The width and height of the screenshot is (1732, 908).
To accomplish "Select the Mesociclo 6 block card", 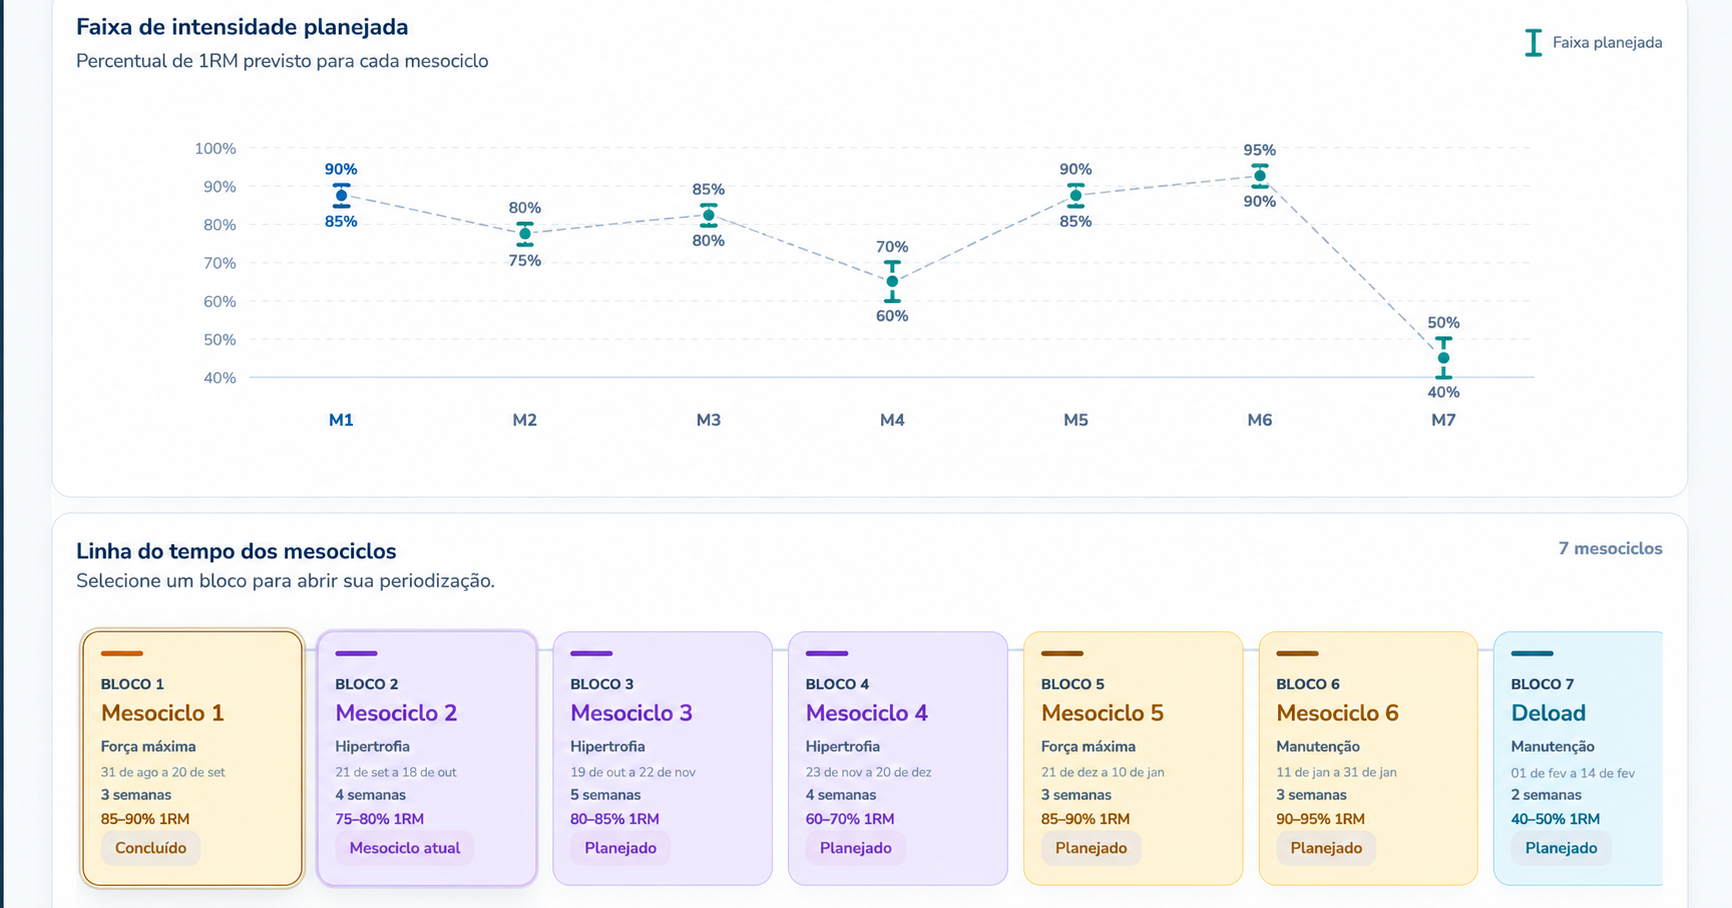I will pyautogui.click(x=1368, y=758).
